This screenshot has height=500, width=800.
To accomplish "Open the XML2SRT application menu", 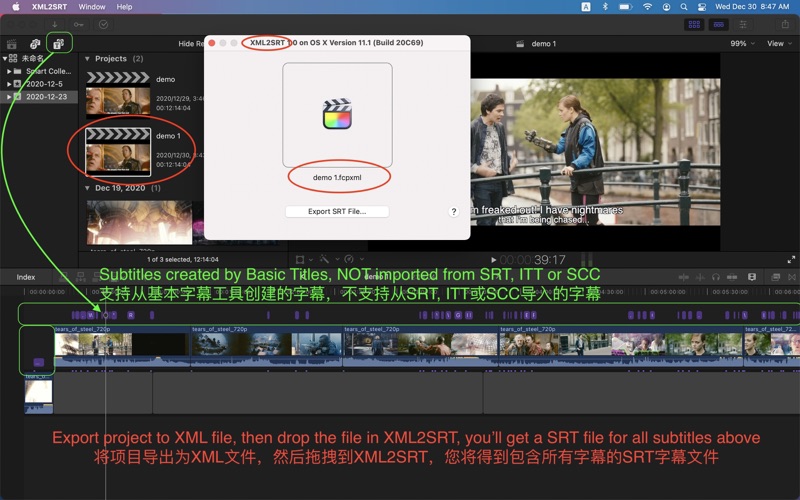I will tap(49, 7).
